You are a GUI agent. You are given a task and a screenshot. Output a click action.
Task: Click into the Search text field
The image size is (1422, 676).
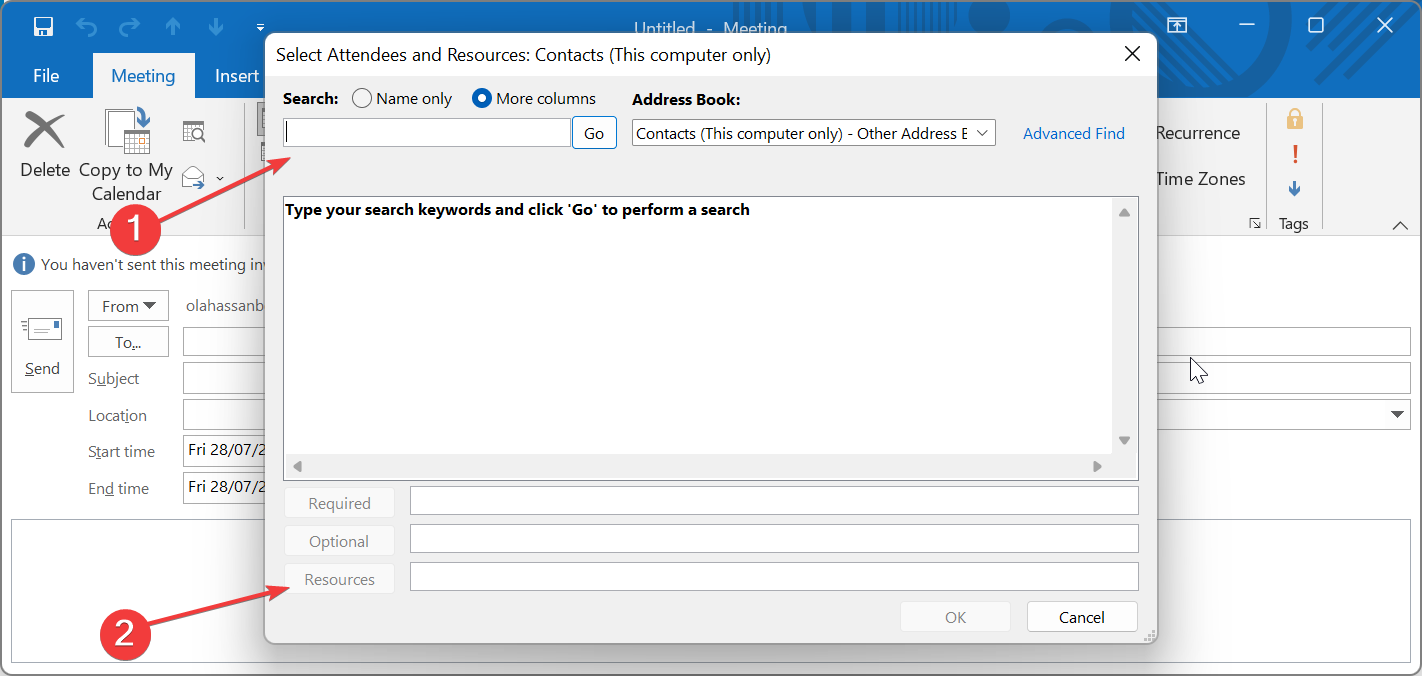427,133
